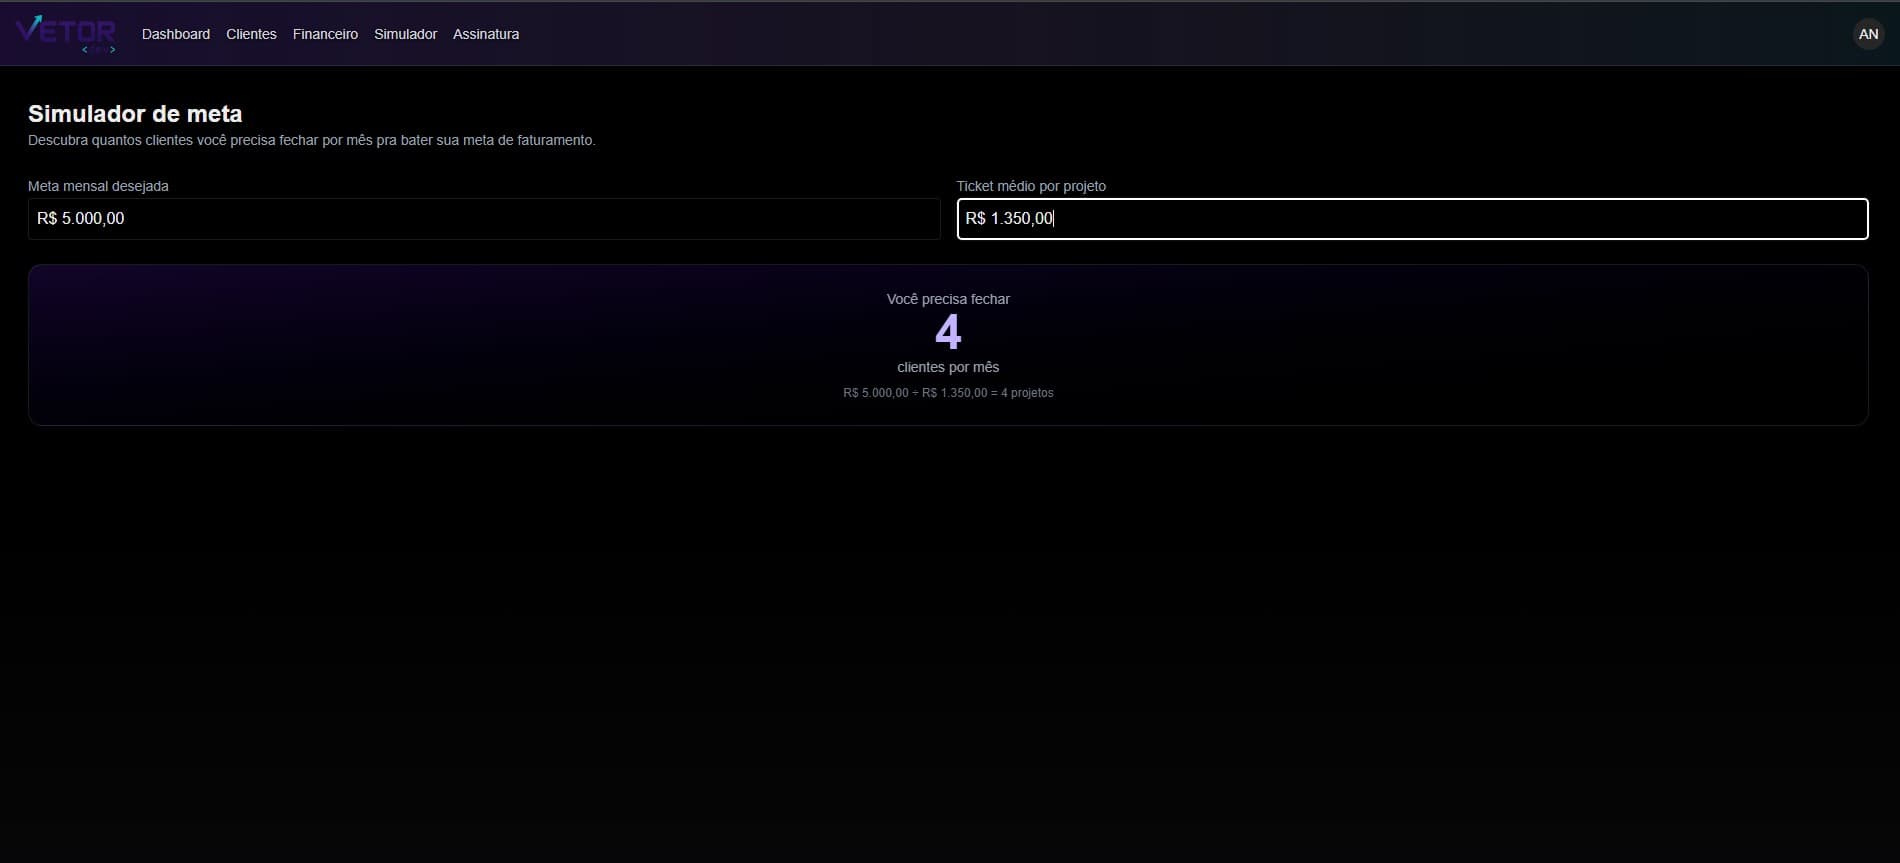Viewport: 1900px width, 863px height.
Task: Select the Simulador nav item
Action: pyautogui.click(x=405, y=34)
